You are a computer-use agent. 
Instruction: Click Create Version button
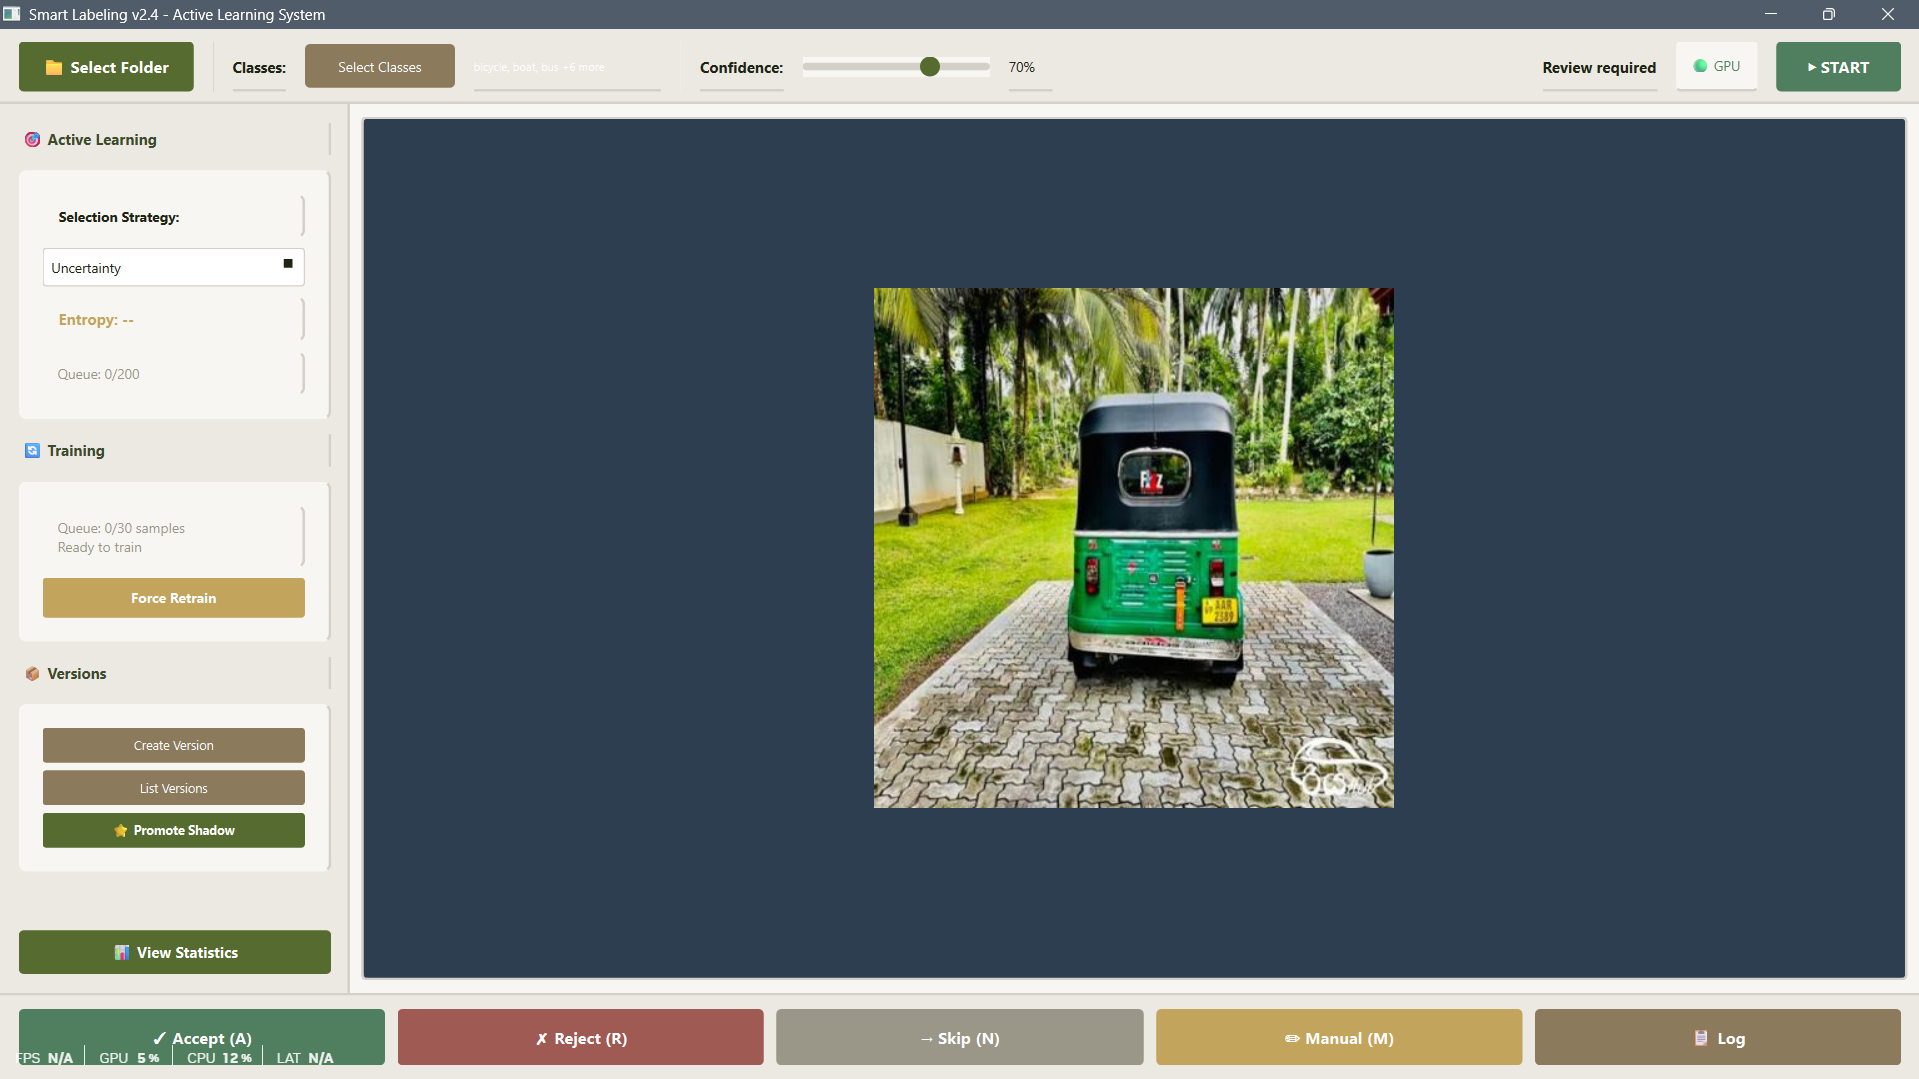(174, 746)
